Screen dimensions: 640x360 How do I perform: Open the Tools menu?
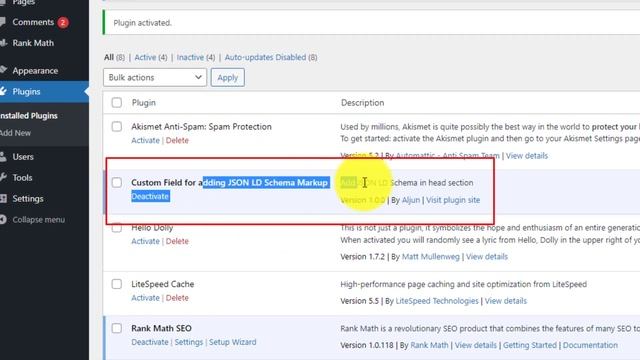coord(22,178)
